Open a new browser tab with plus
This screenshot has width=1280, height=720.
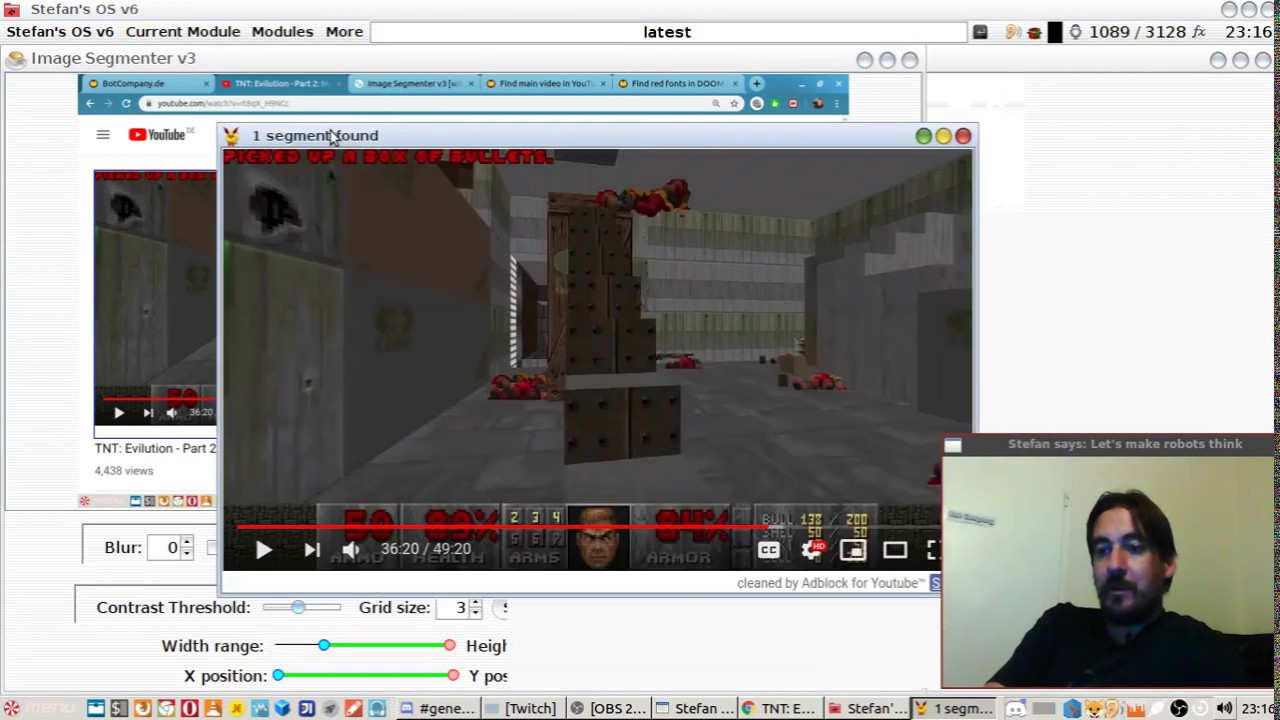click(757, 84)
